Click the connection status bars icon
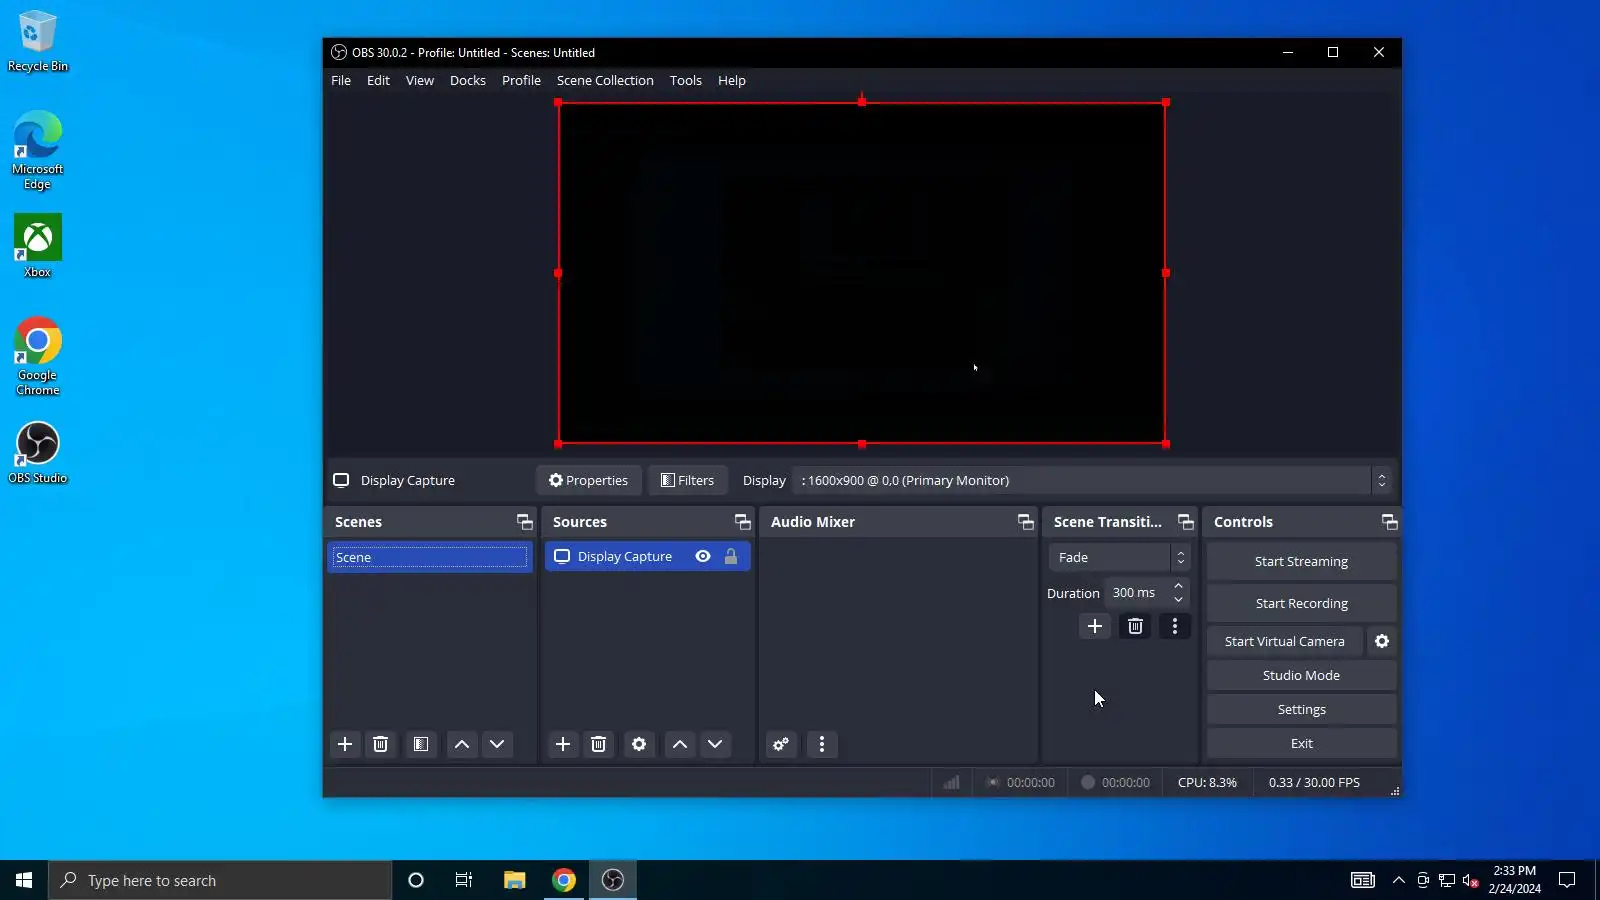Image resolution: width=1600 pixels, height=900 pixels. [x=951, y=782]
